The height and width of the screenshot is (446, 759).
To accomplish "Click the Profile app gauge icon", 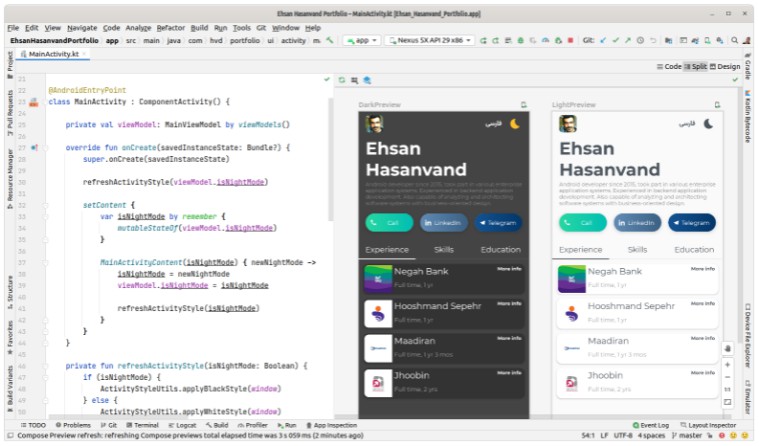I will coord(546,41).
